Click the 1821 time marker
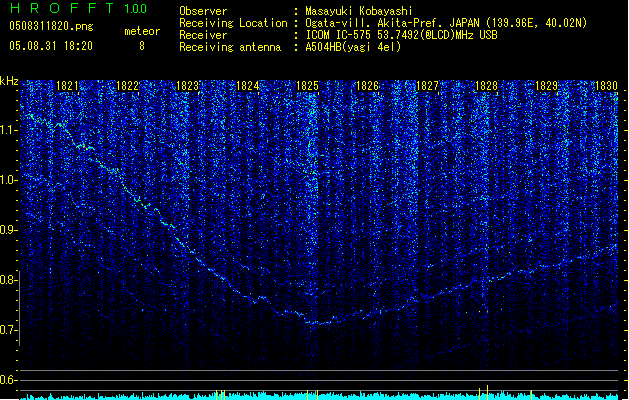Viewport: 629px width, 400px height. coord(68,87)
